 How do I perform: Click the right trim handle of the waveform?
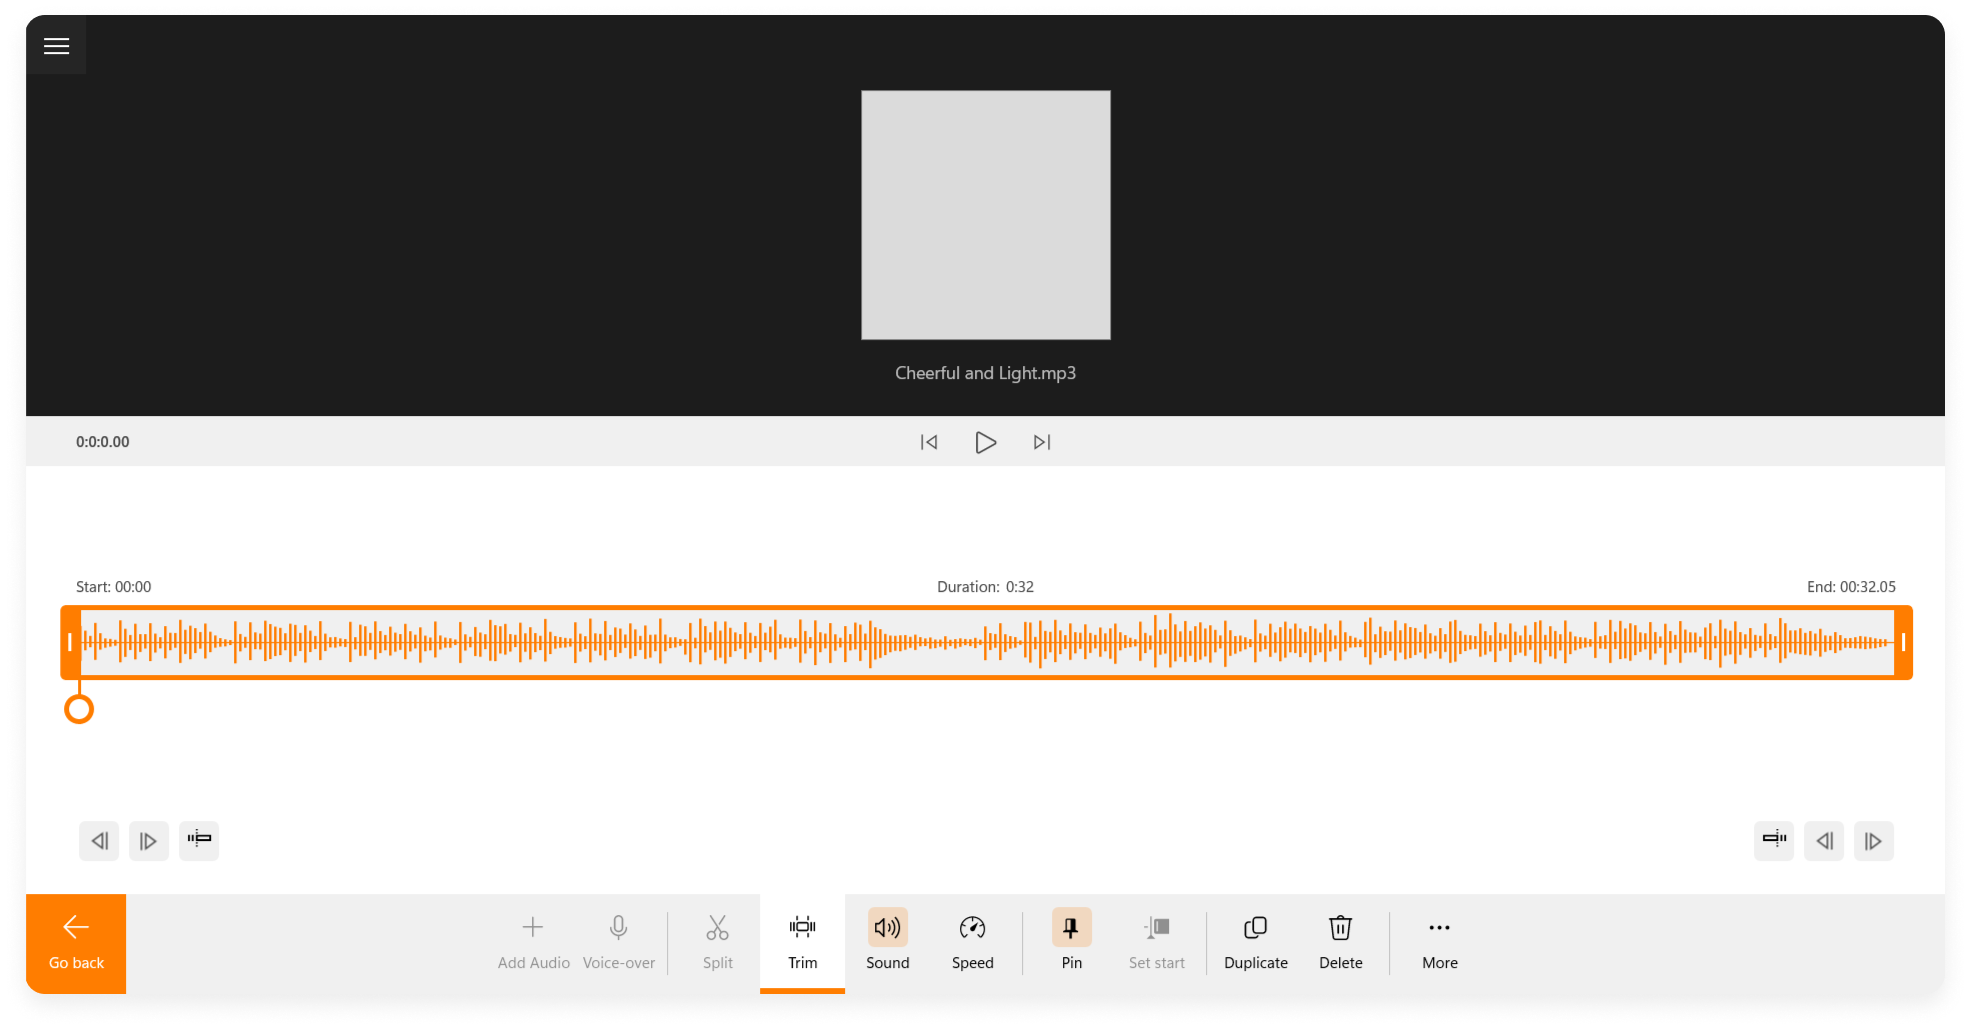[x=1903, y=642]
